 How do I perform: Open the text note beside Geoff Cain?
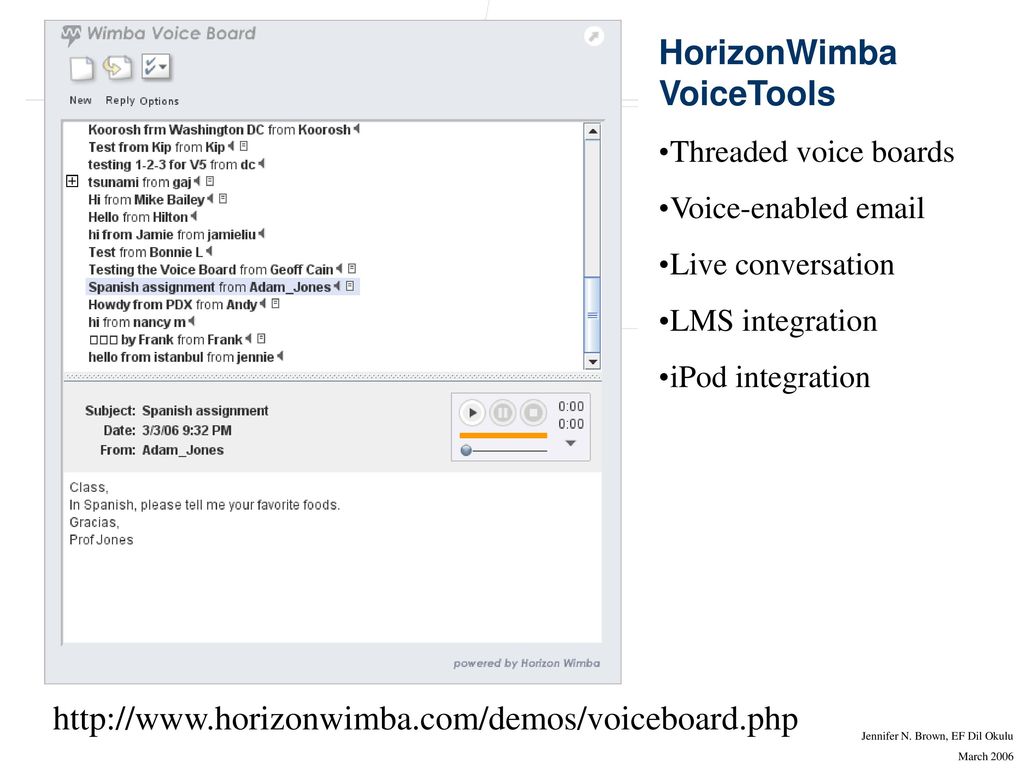point(352,268)
